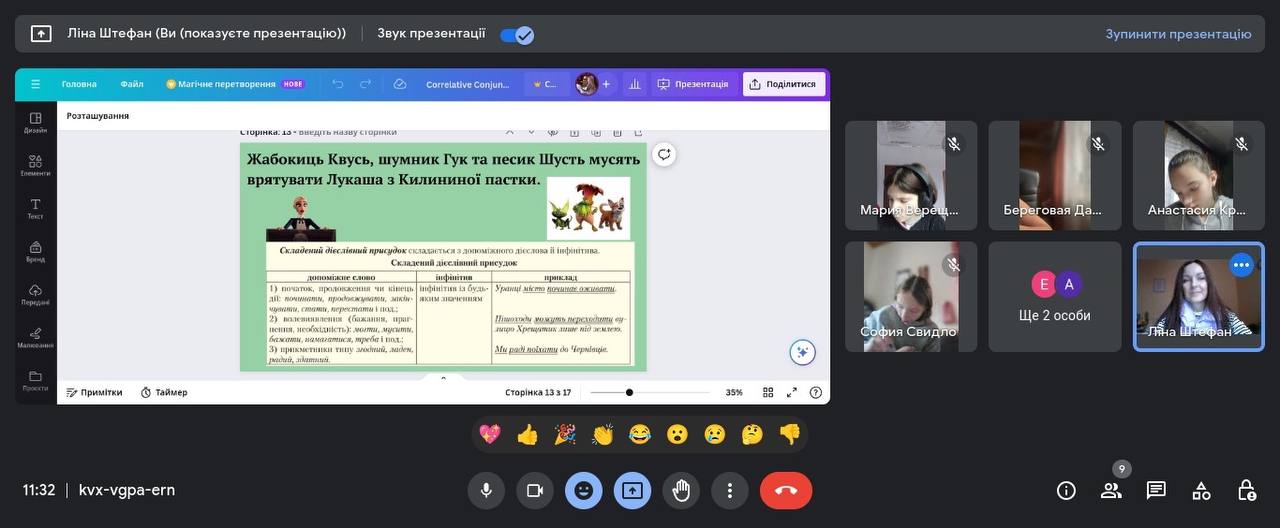1280x528 pixels.
Task: Send the thumbs up reaction
Action: pyautogui.click(x=527, y=434)
